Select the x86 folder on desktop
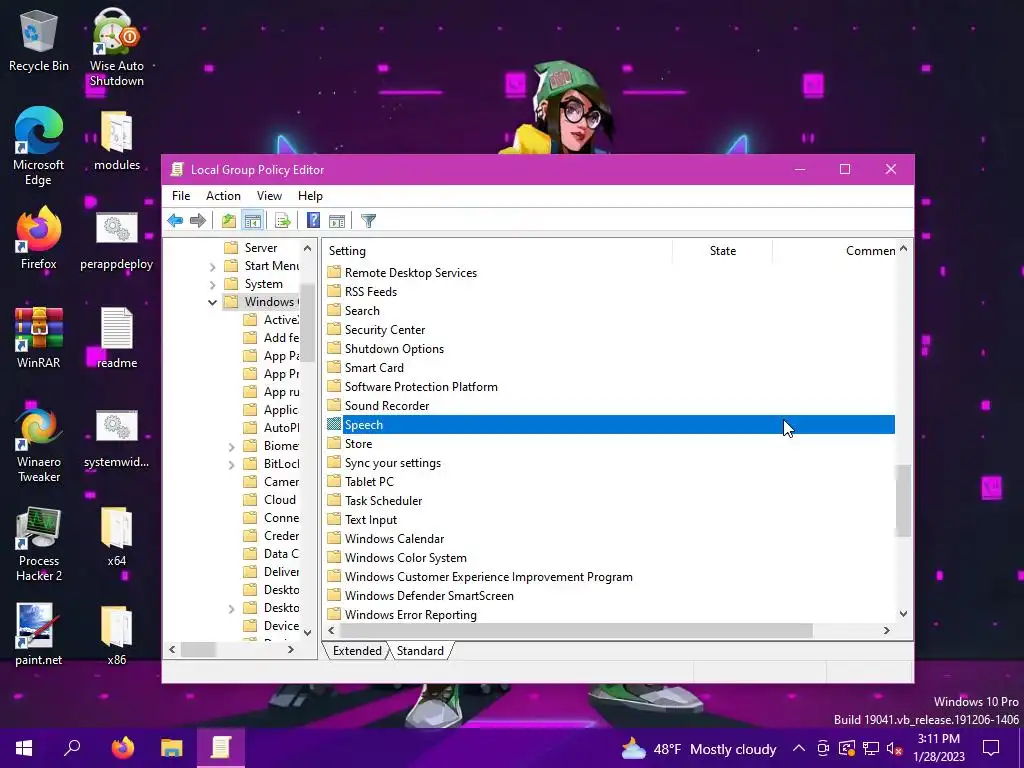Image resolution: width=1024 pixels, height=768 pixels. point(117,635)
